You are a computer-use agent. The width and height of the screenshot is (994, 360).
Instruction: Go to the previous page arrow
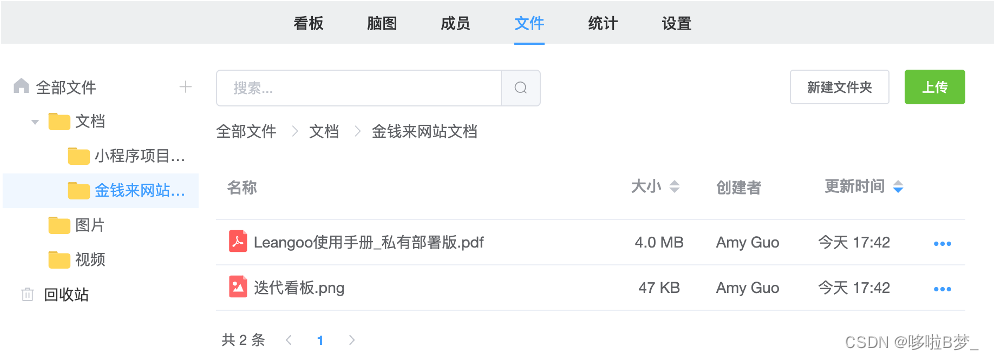[288, 340]
